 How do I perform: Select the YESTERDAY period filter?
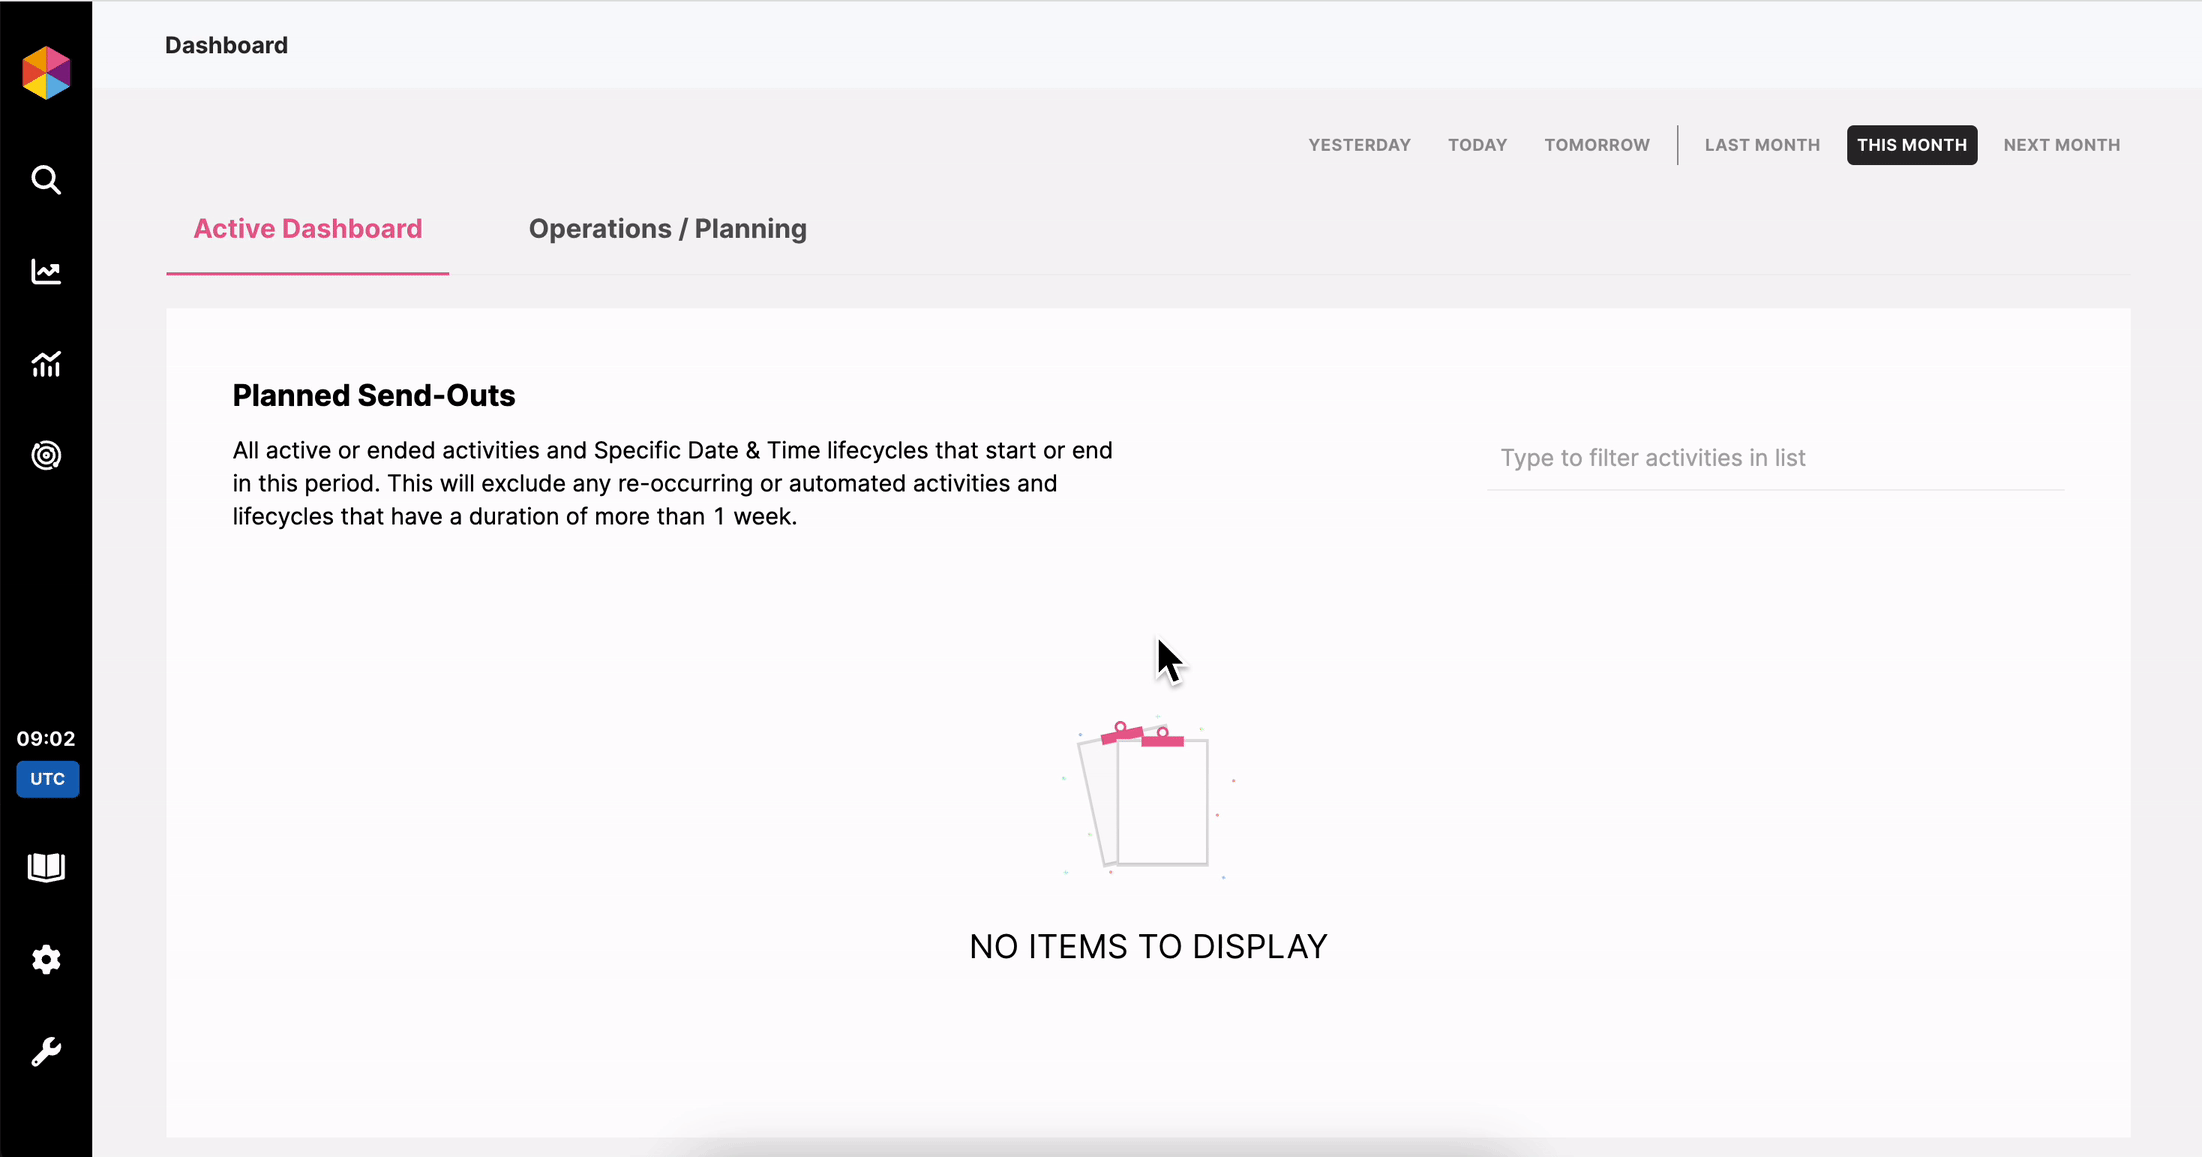1359,145
